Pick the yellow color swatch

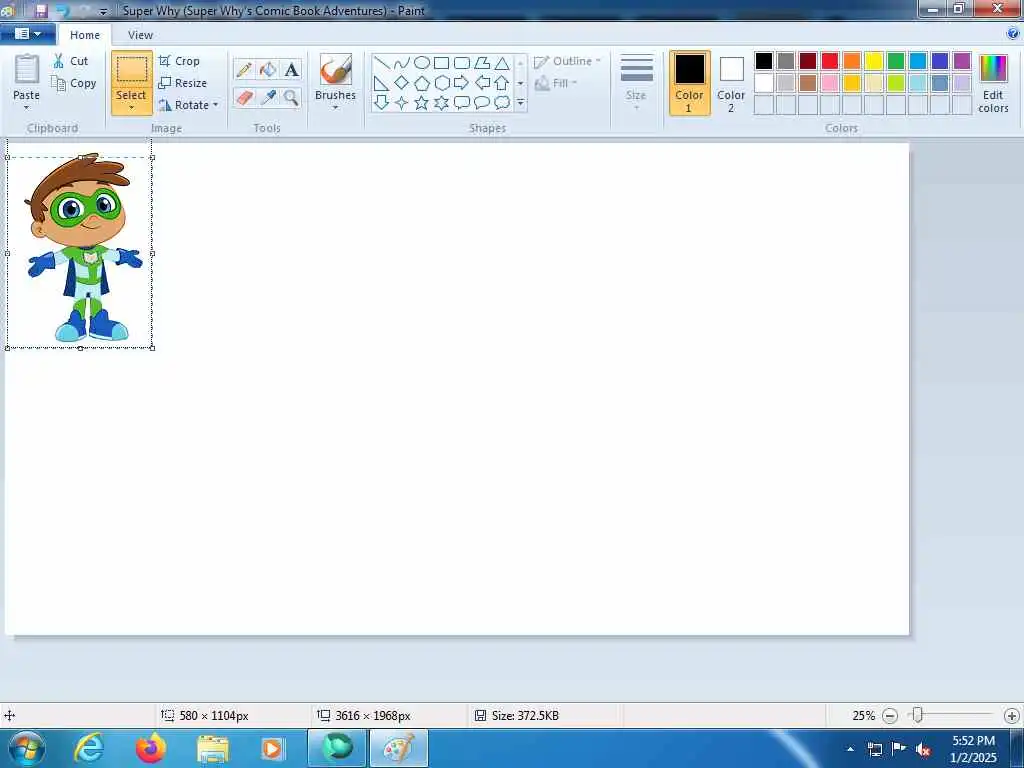click(874, 61)
